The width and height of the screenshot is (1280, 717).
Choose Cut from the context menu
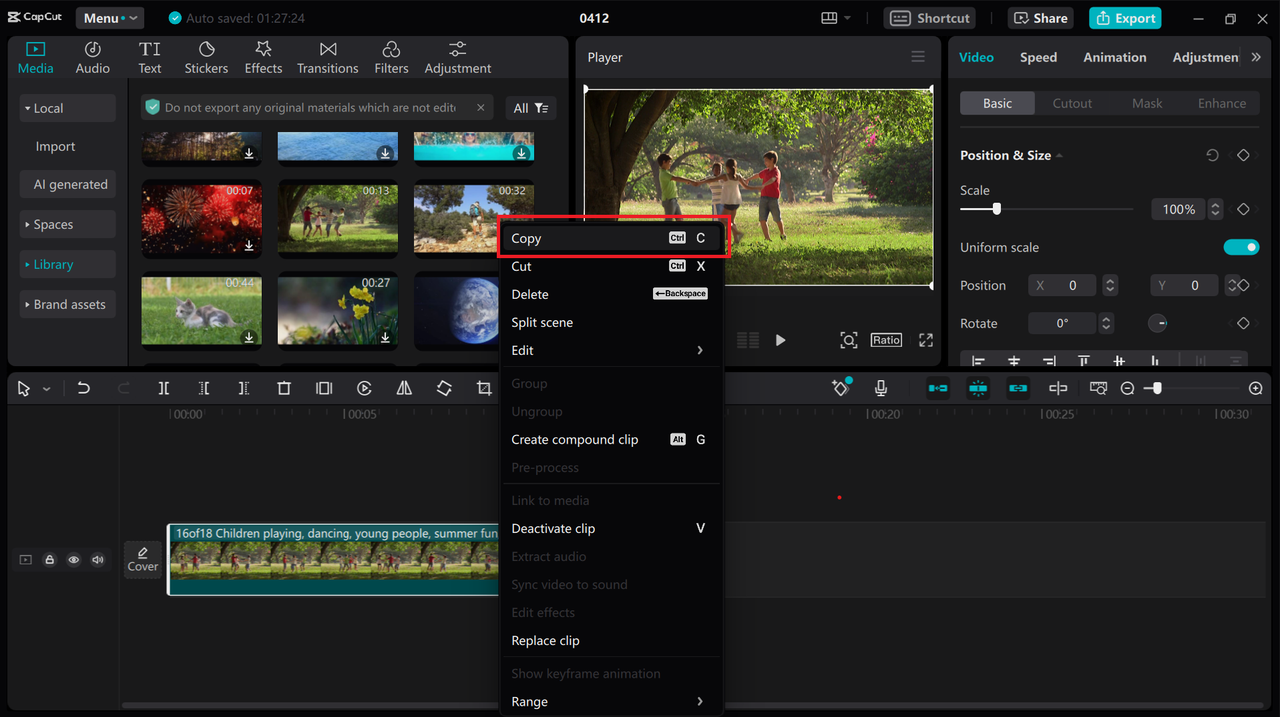coord(611,266)
